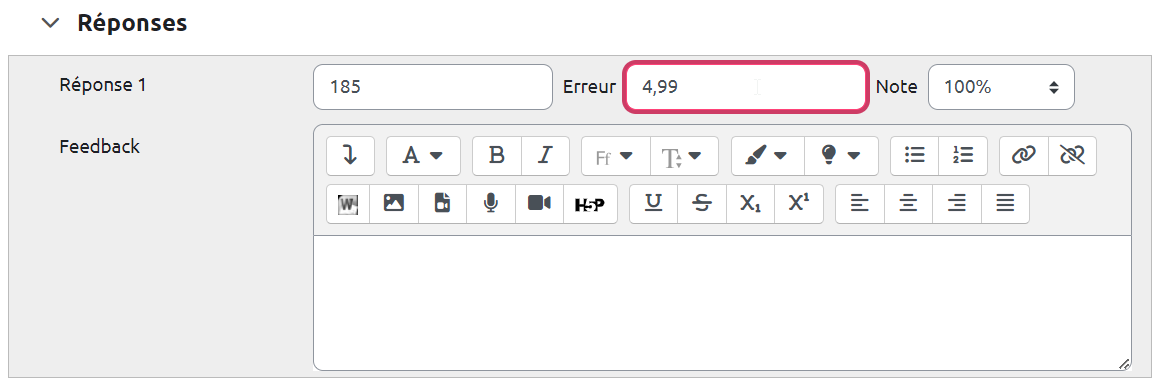Insert an unordered bullet list
Screen dimensions: 1164x387
tap(915, 156)
